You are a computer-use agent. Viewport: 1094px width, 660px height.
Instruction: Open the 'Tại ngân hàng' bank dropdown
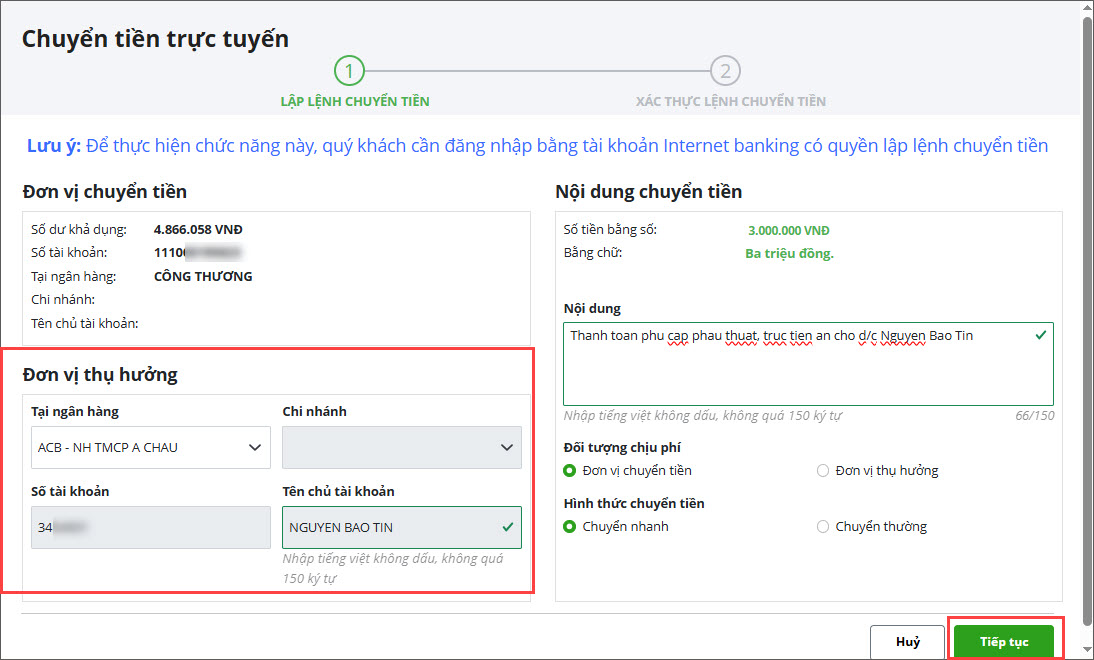(x=150, y=447)
